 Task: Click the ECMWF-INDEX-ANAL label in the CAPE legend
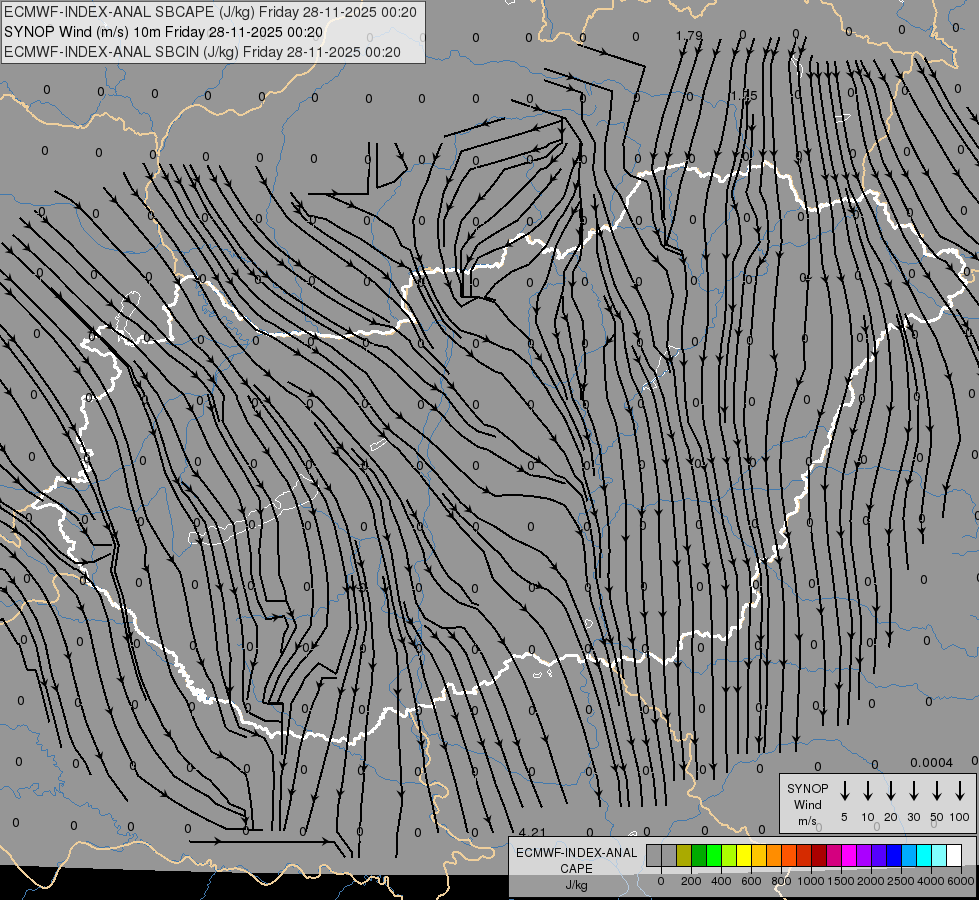click(576, 853)
